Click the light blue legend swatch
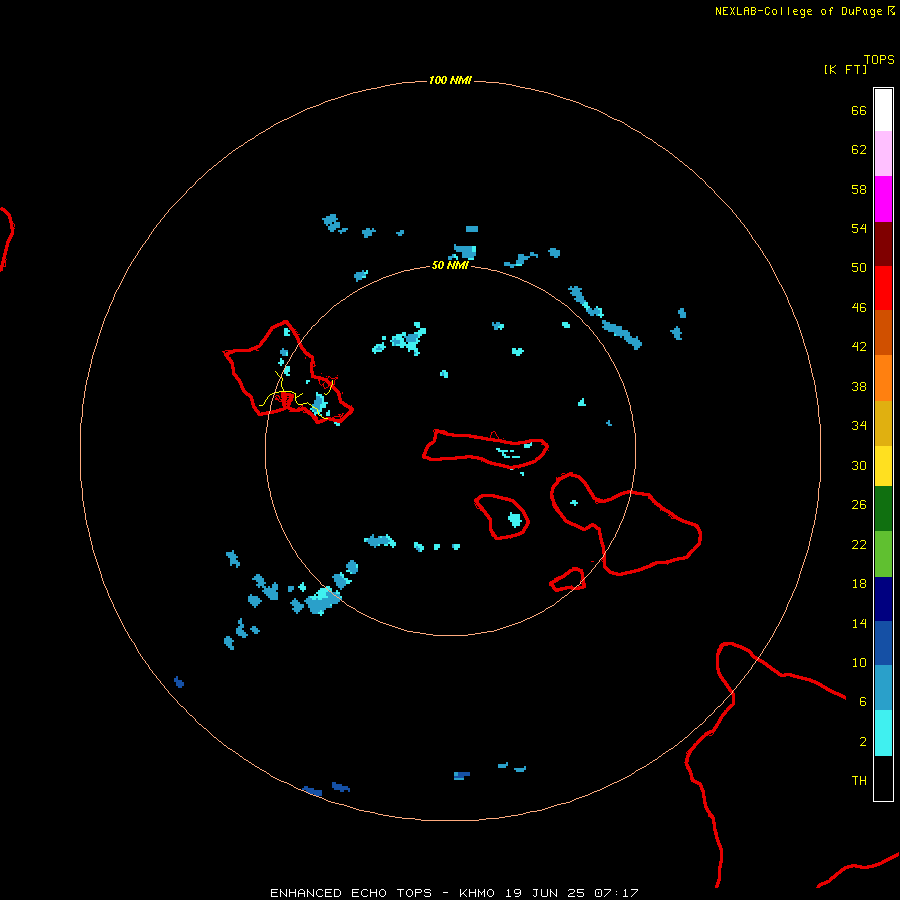900x900 pixels. (883, 688)
